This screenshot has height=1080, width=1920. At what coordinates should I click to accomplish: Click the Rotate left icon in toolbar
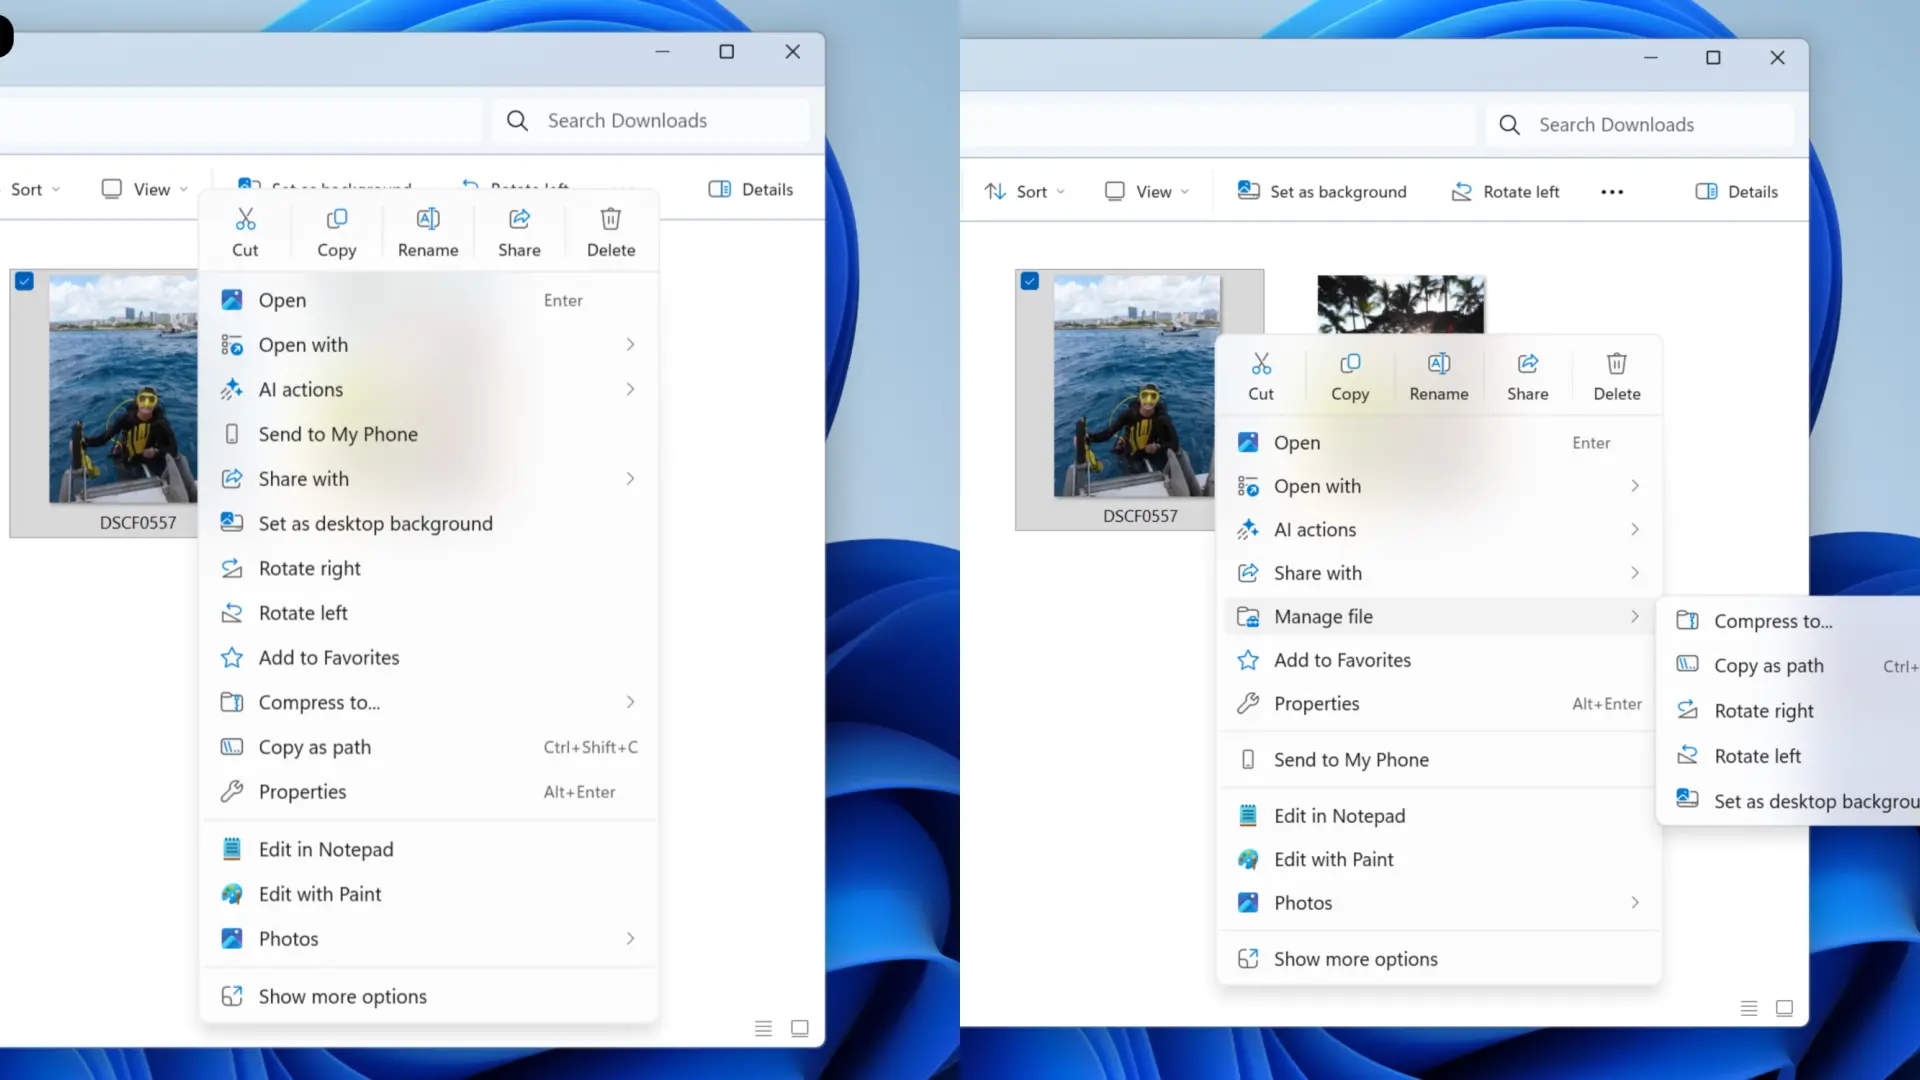tap(1506, 191)
